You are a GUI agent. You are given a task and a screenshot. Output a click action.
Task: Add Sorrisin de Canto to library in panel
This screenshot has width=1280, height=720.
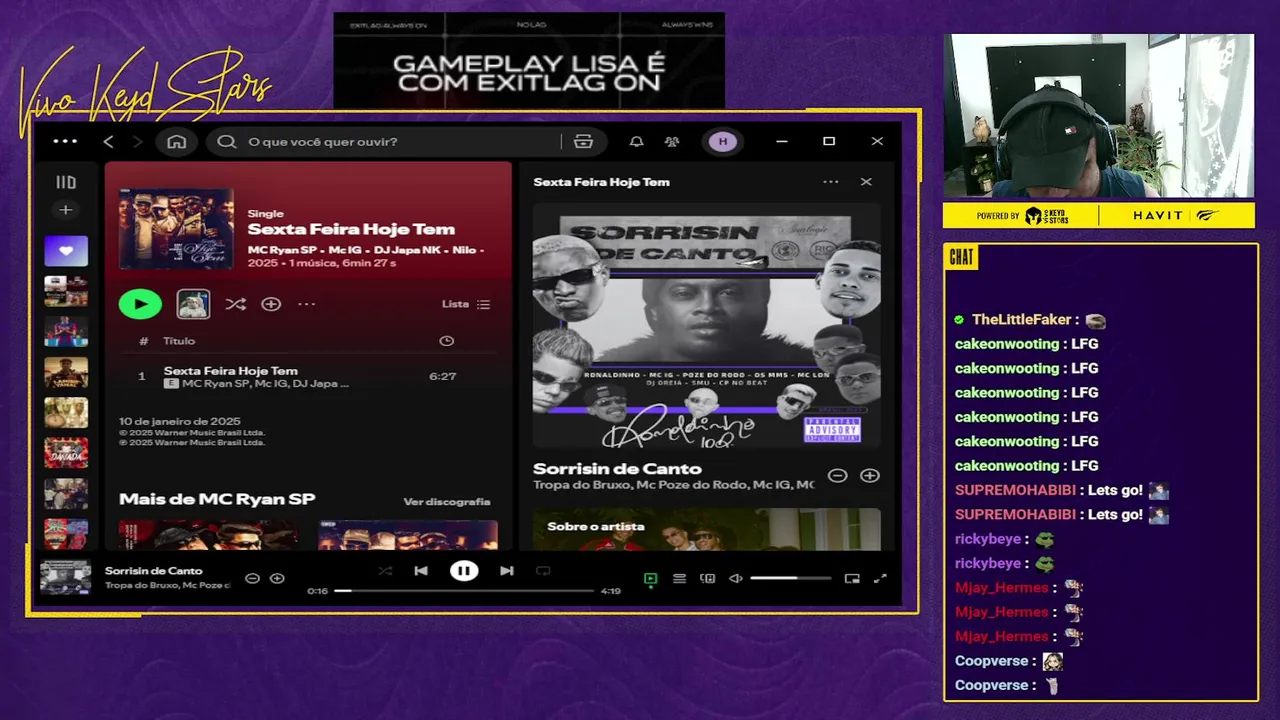click(x=870, y=476)
